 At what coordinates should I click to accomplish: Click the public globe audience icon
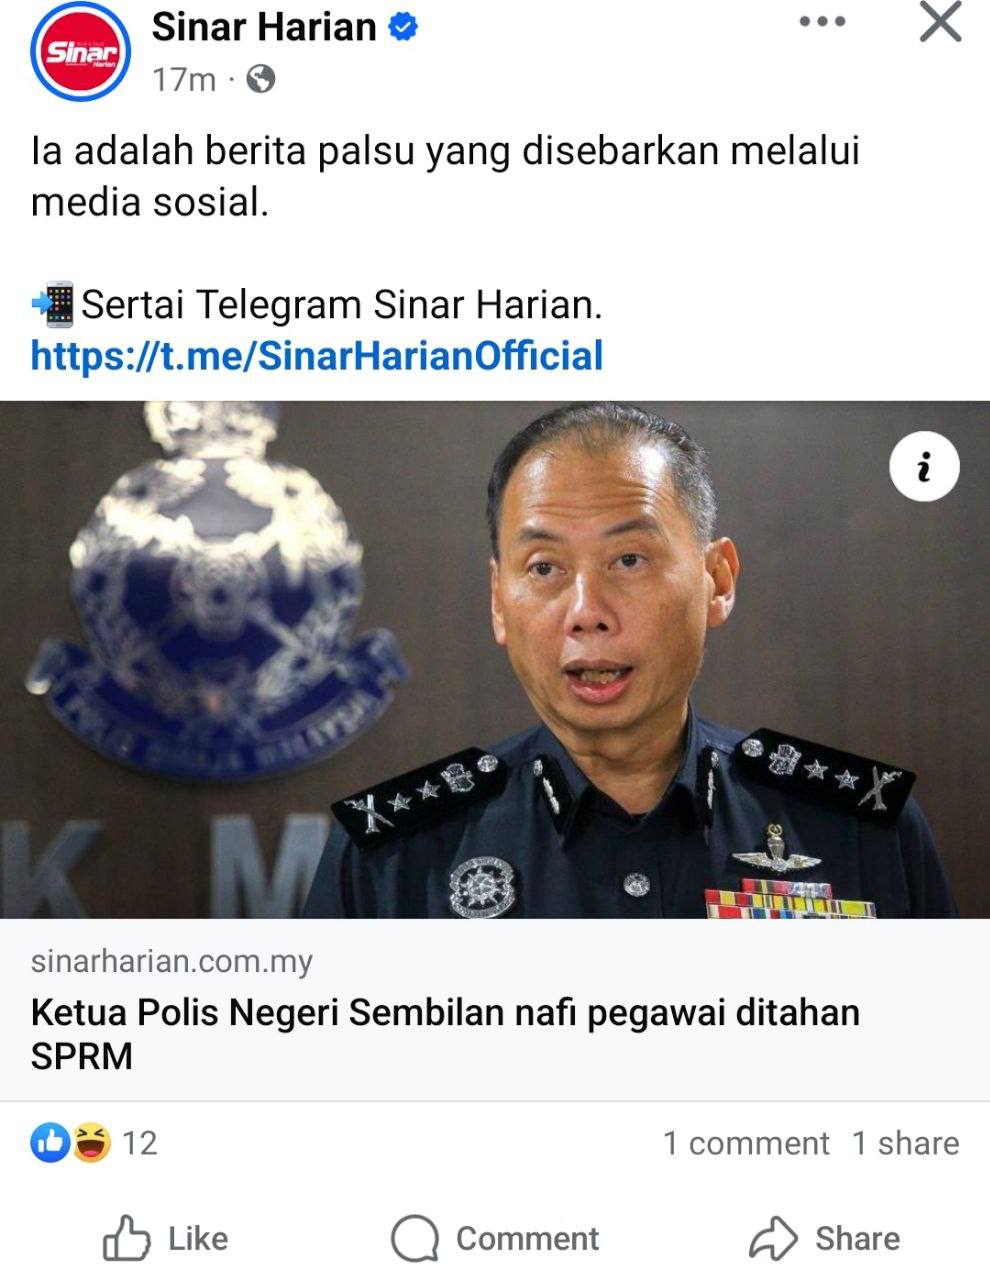[260, 79]
